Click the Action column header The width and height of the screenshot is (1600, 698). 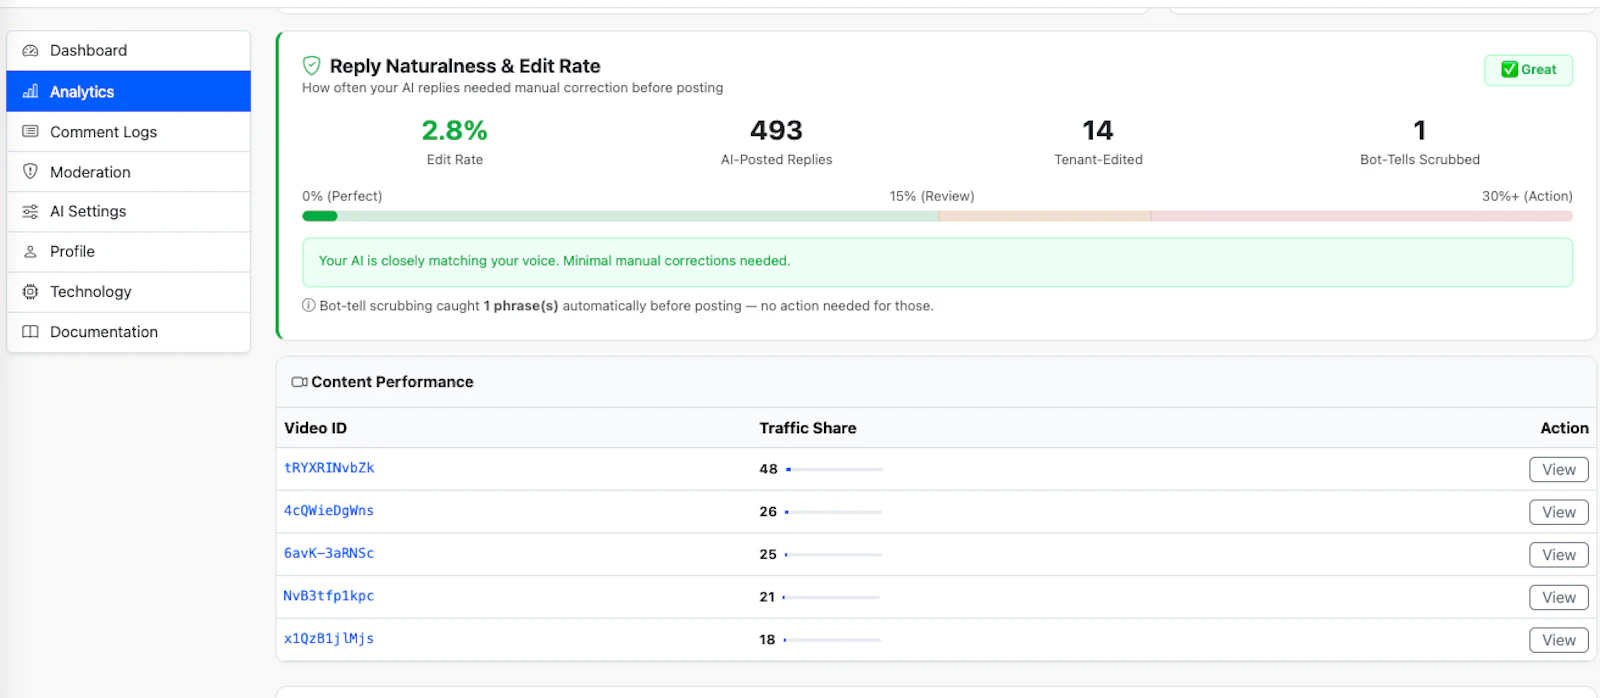tap(1564, 428)
